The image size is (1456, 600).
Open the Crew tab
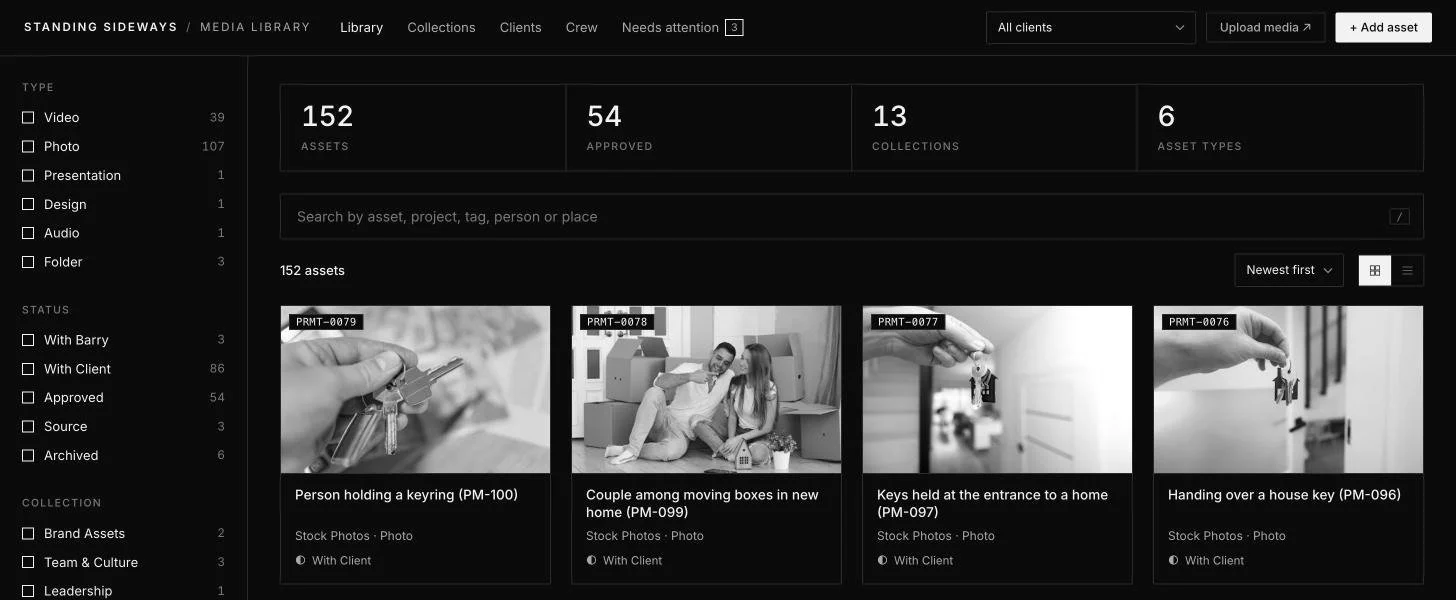(581, 27)
